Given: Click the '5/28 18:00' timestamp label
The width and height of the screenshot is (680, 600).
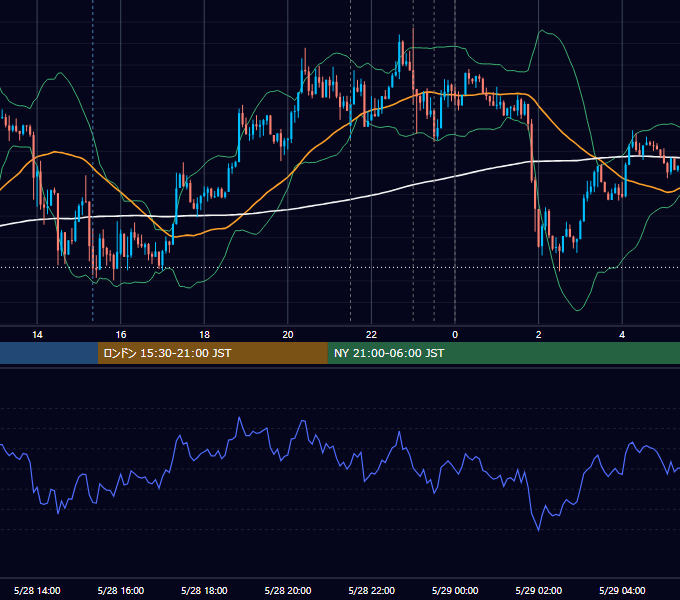Looking at the screenshot, I should click(x=204, y=590).
